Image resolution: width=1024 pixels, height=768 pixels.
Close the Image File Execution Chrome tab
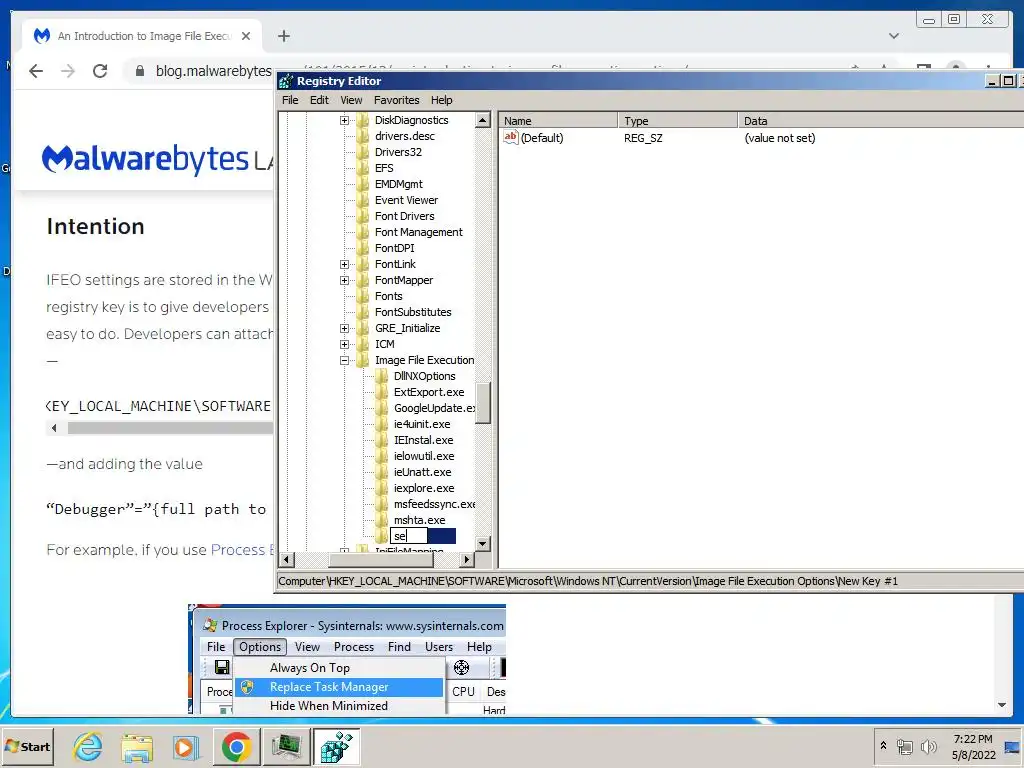pos(246,36)
